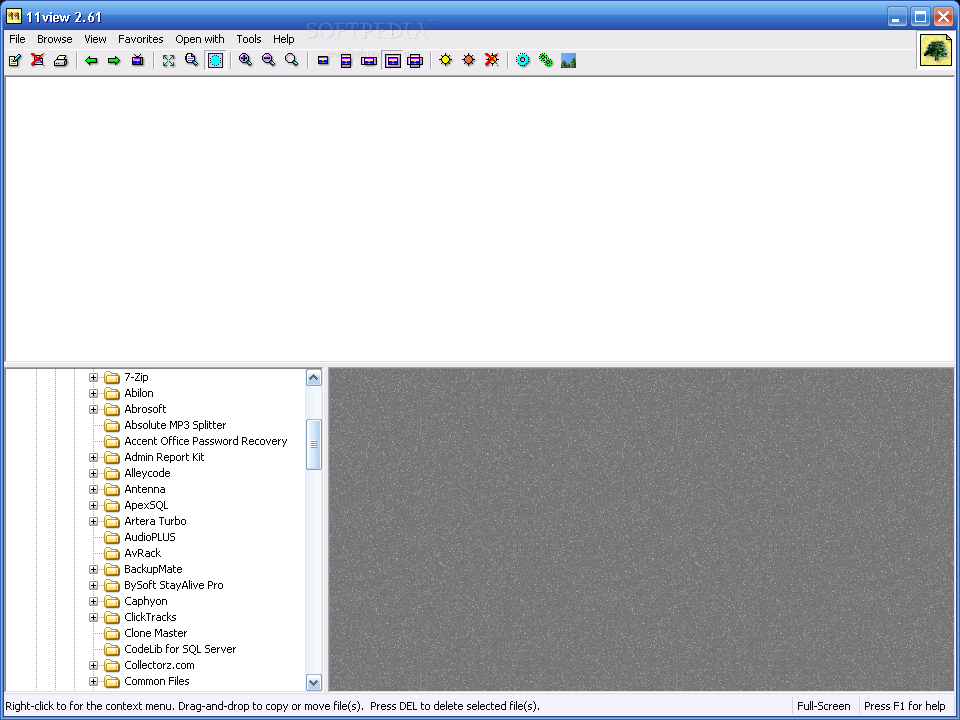Open the Favorites menu
This screenshot has width=960, height=720.
(x=141, y=39)
